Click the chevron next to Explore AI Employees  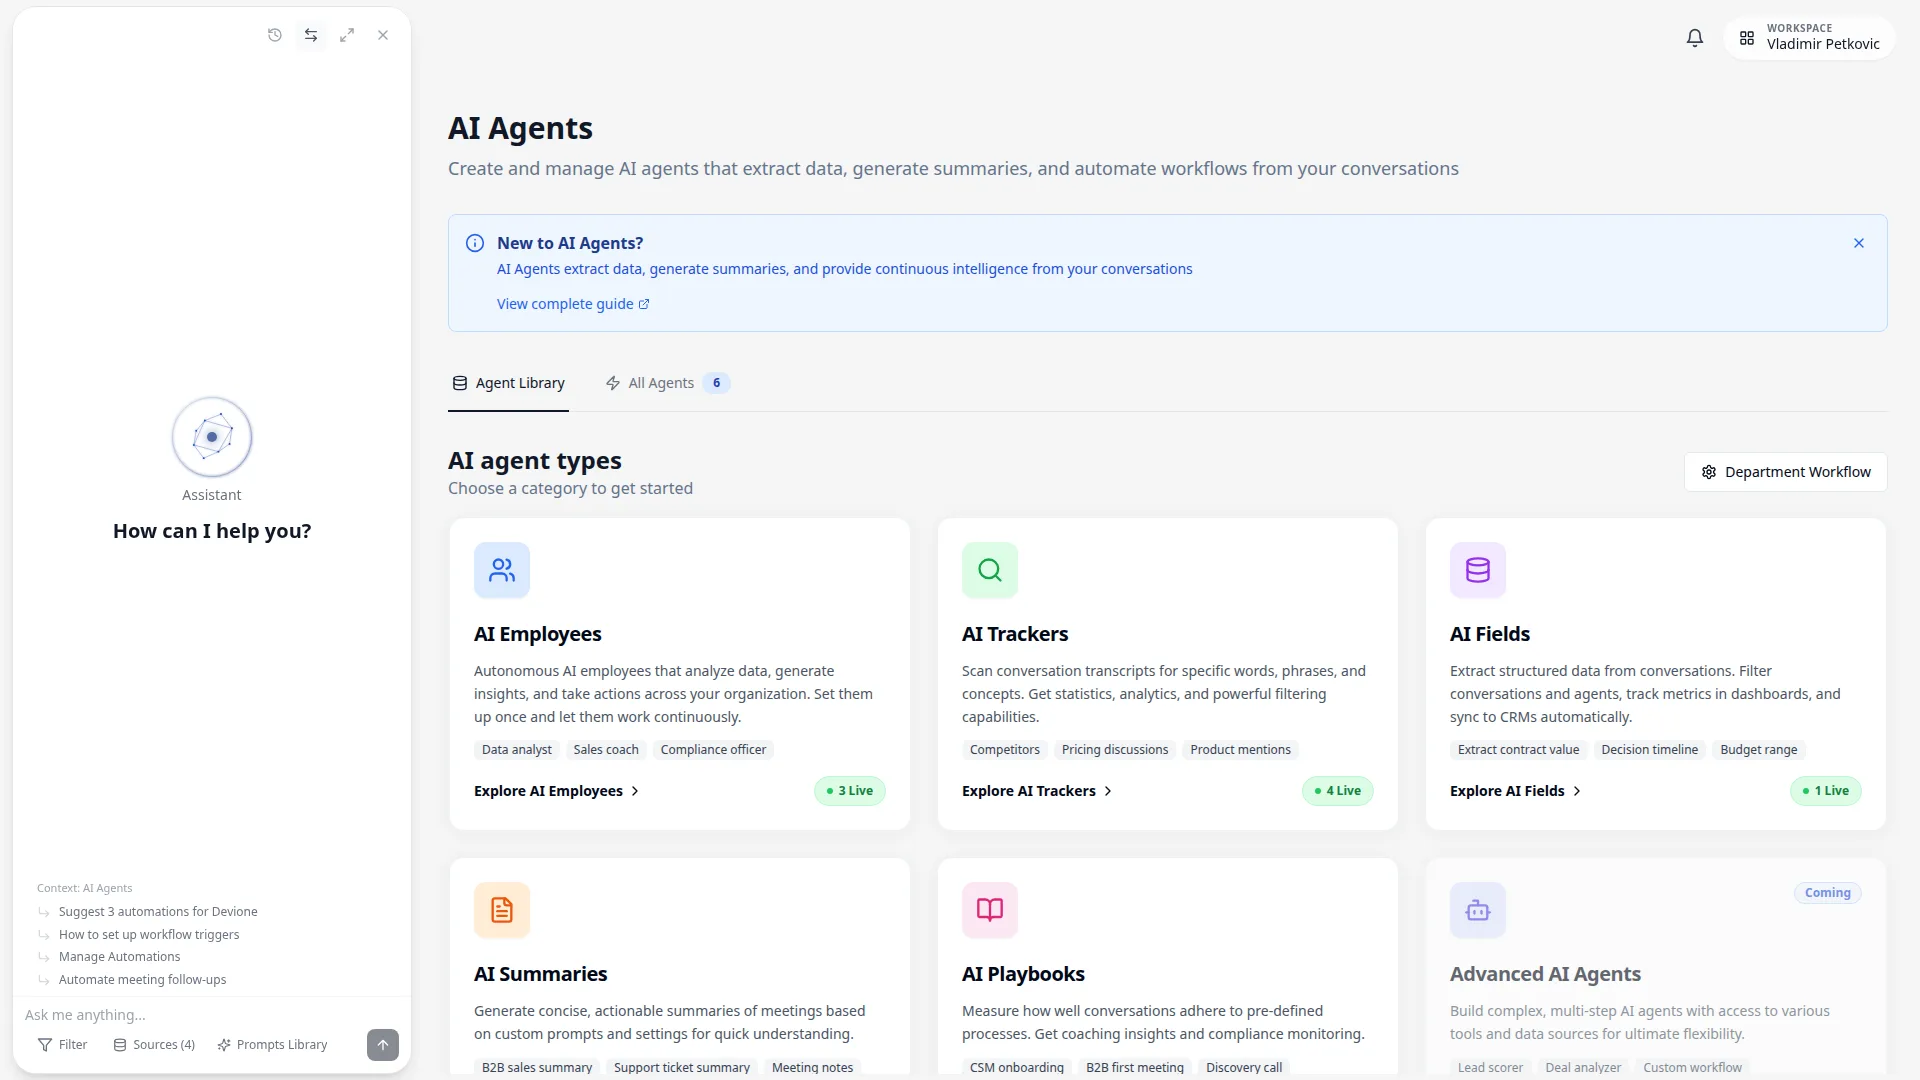[x=635, y=791]
